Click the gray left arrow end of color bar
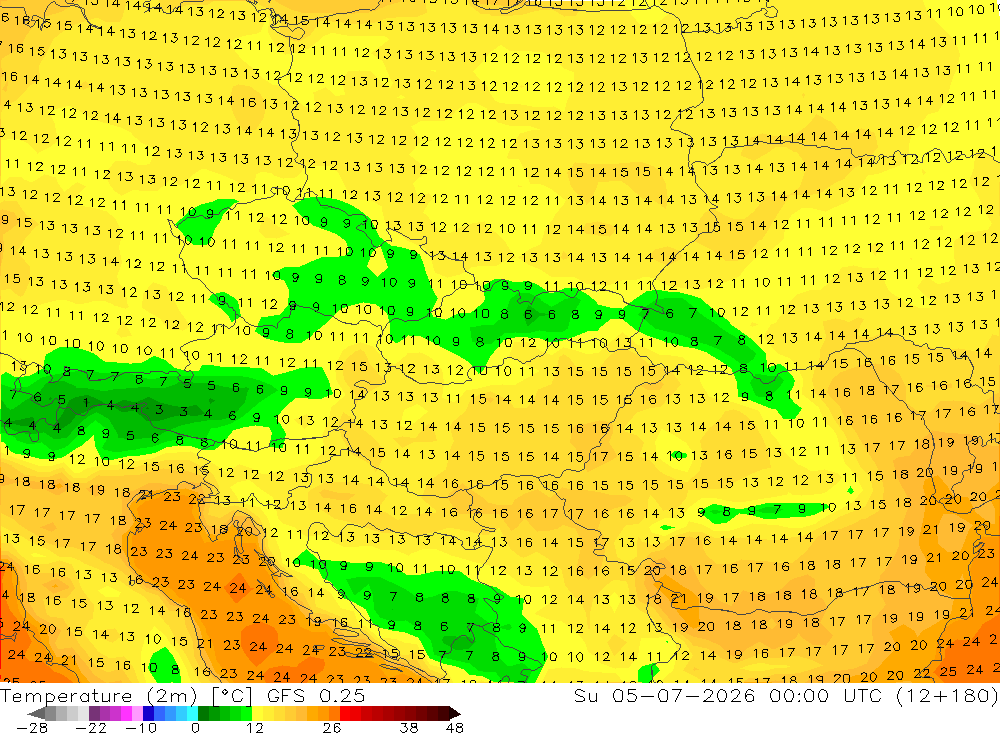 (37, 713)
